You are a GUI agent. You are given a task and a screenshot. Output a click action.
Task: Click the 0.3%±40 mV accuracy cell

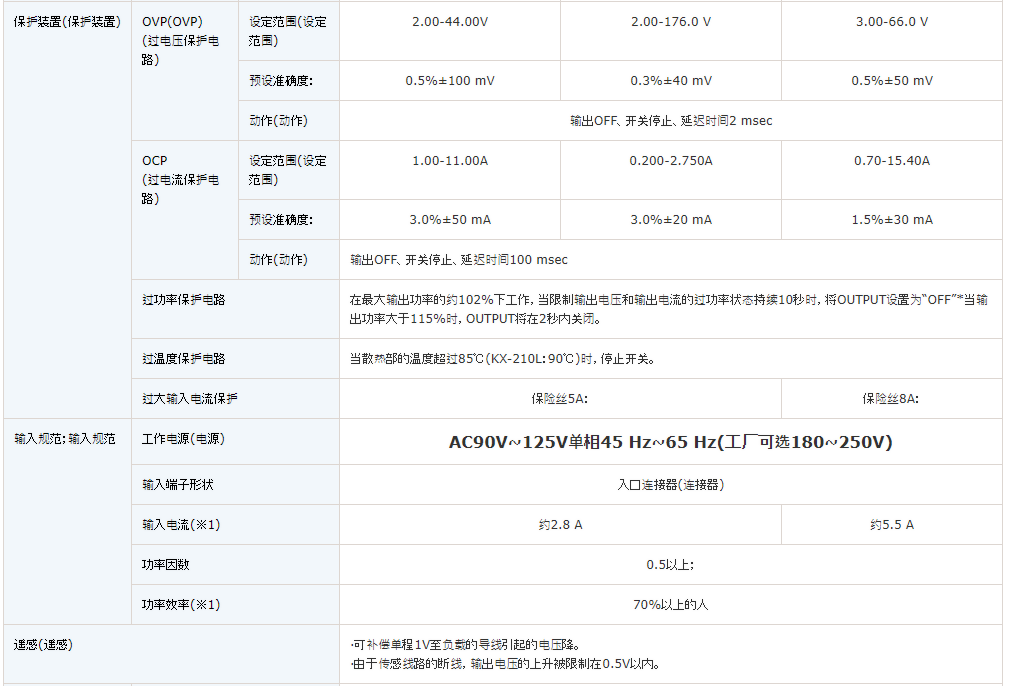click(x=670, y=81)
